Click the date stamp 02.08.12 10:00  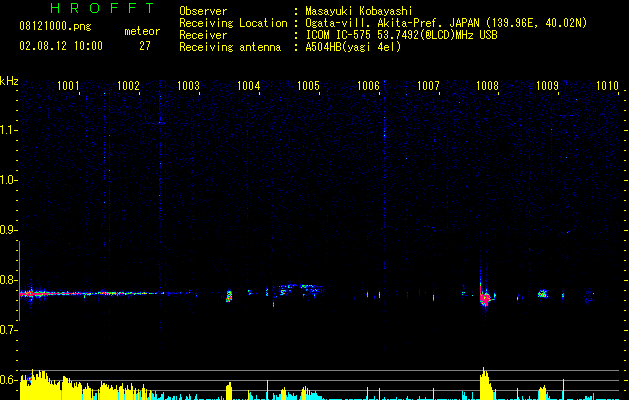click(x=61, y=46)
